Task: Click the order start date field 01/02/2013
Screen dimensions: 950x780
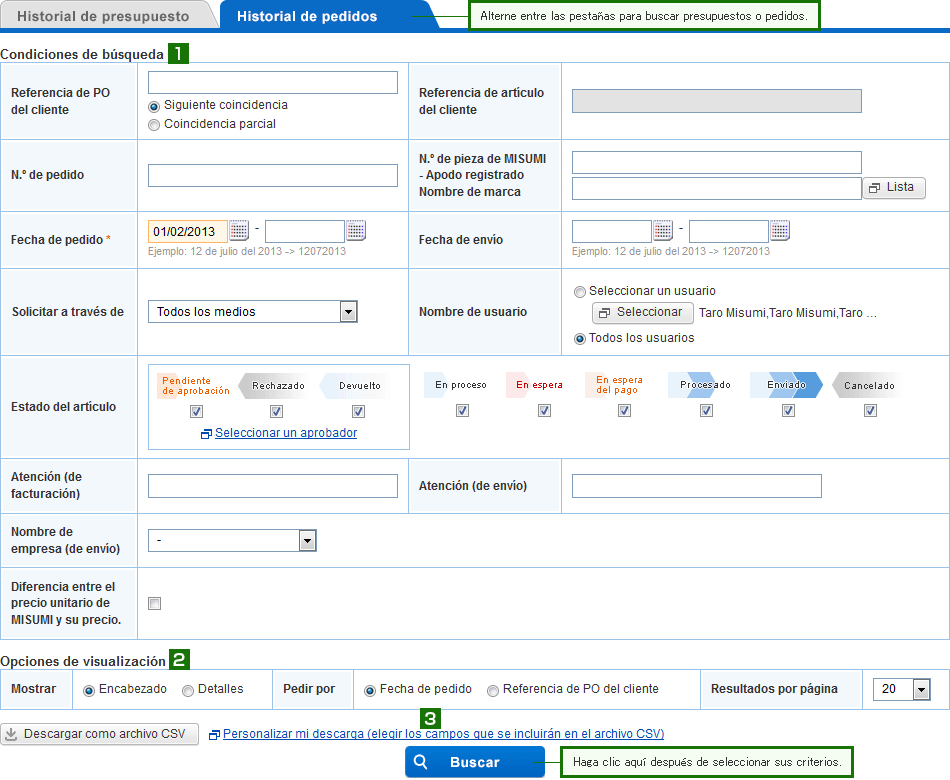Action: pos(188,231)
